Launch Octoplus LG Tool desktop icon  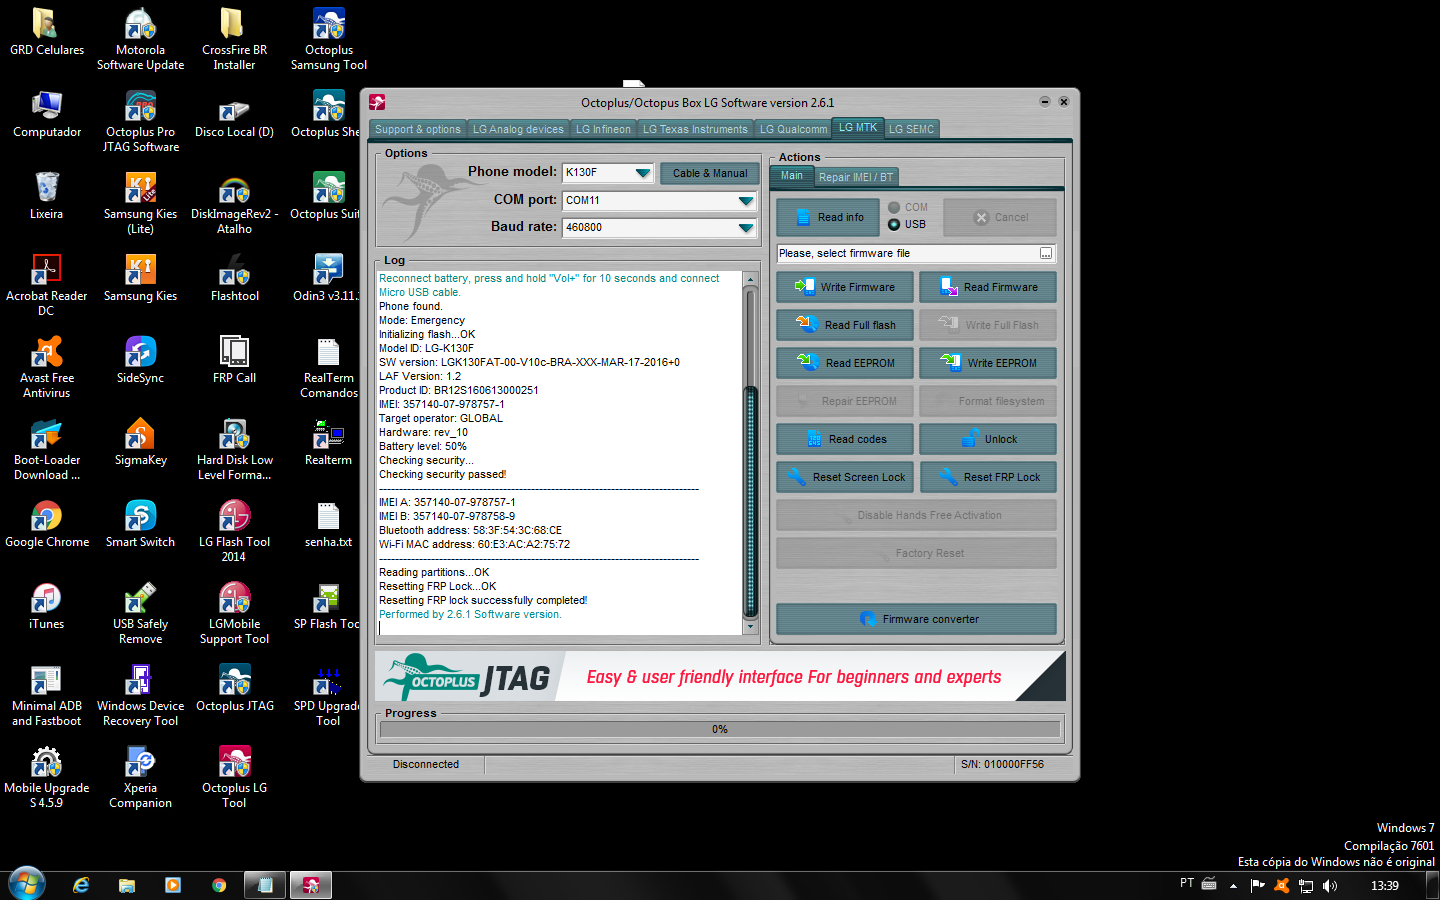(x=234, y=778)
